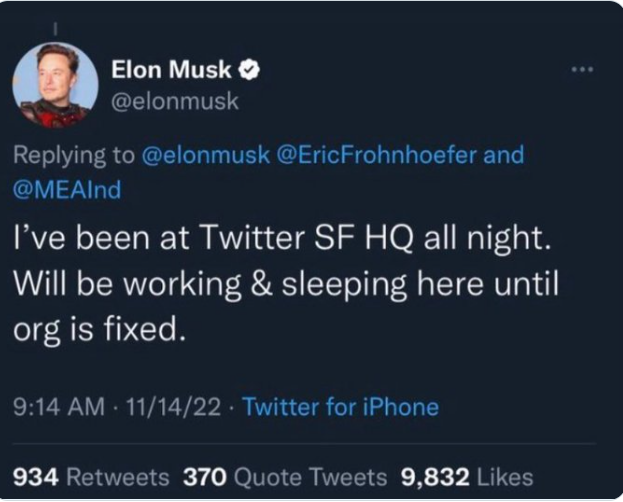Screen dimensions: 623x502
Task: View the 9,832 Likes list
Action: pyautogui.click(x=466, y=477)
